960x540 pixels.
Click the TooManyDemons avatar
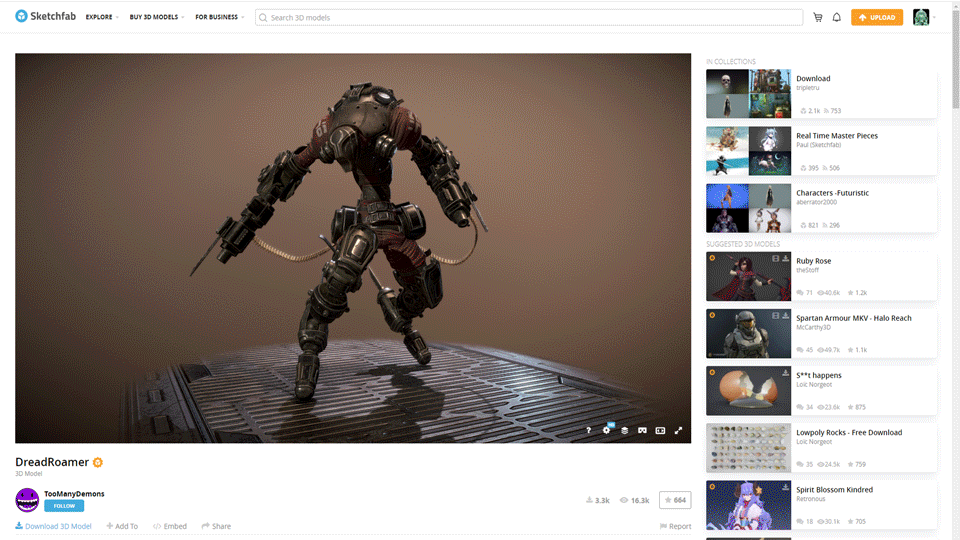click(x=27, y=500)
